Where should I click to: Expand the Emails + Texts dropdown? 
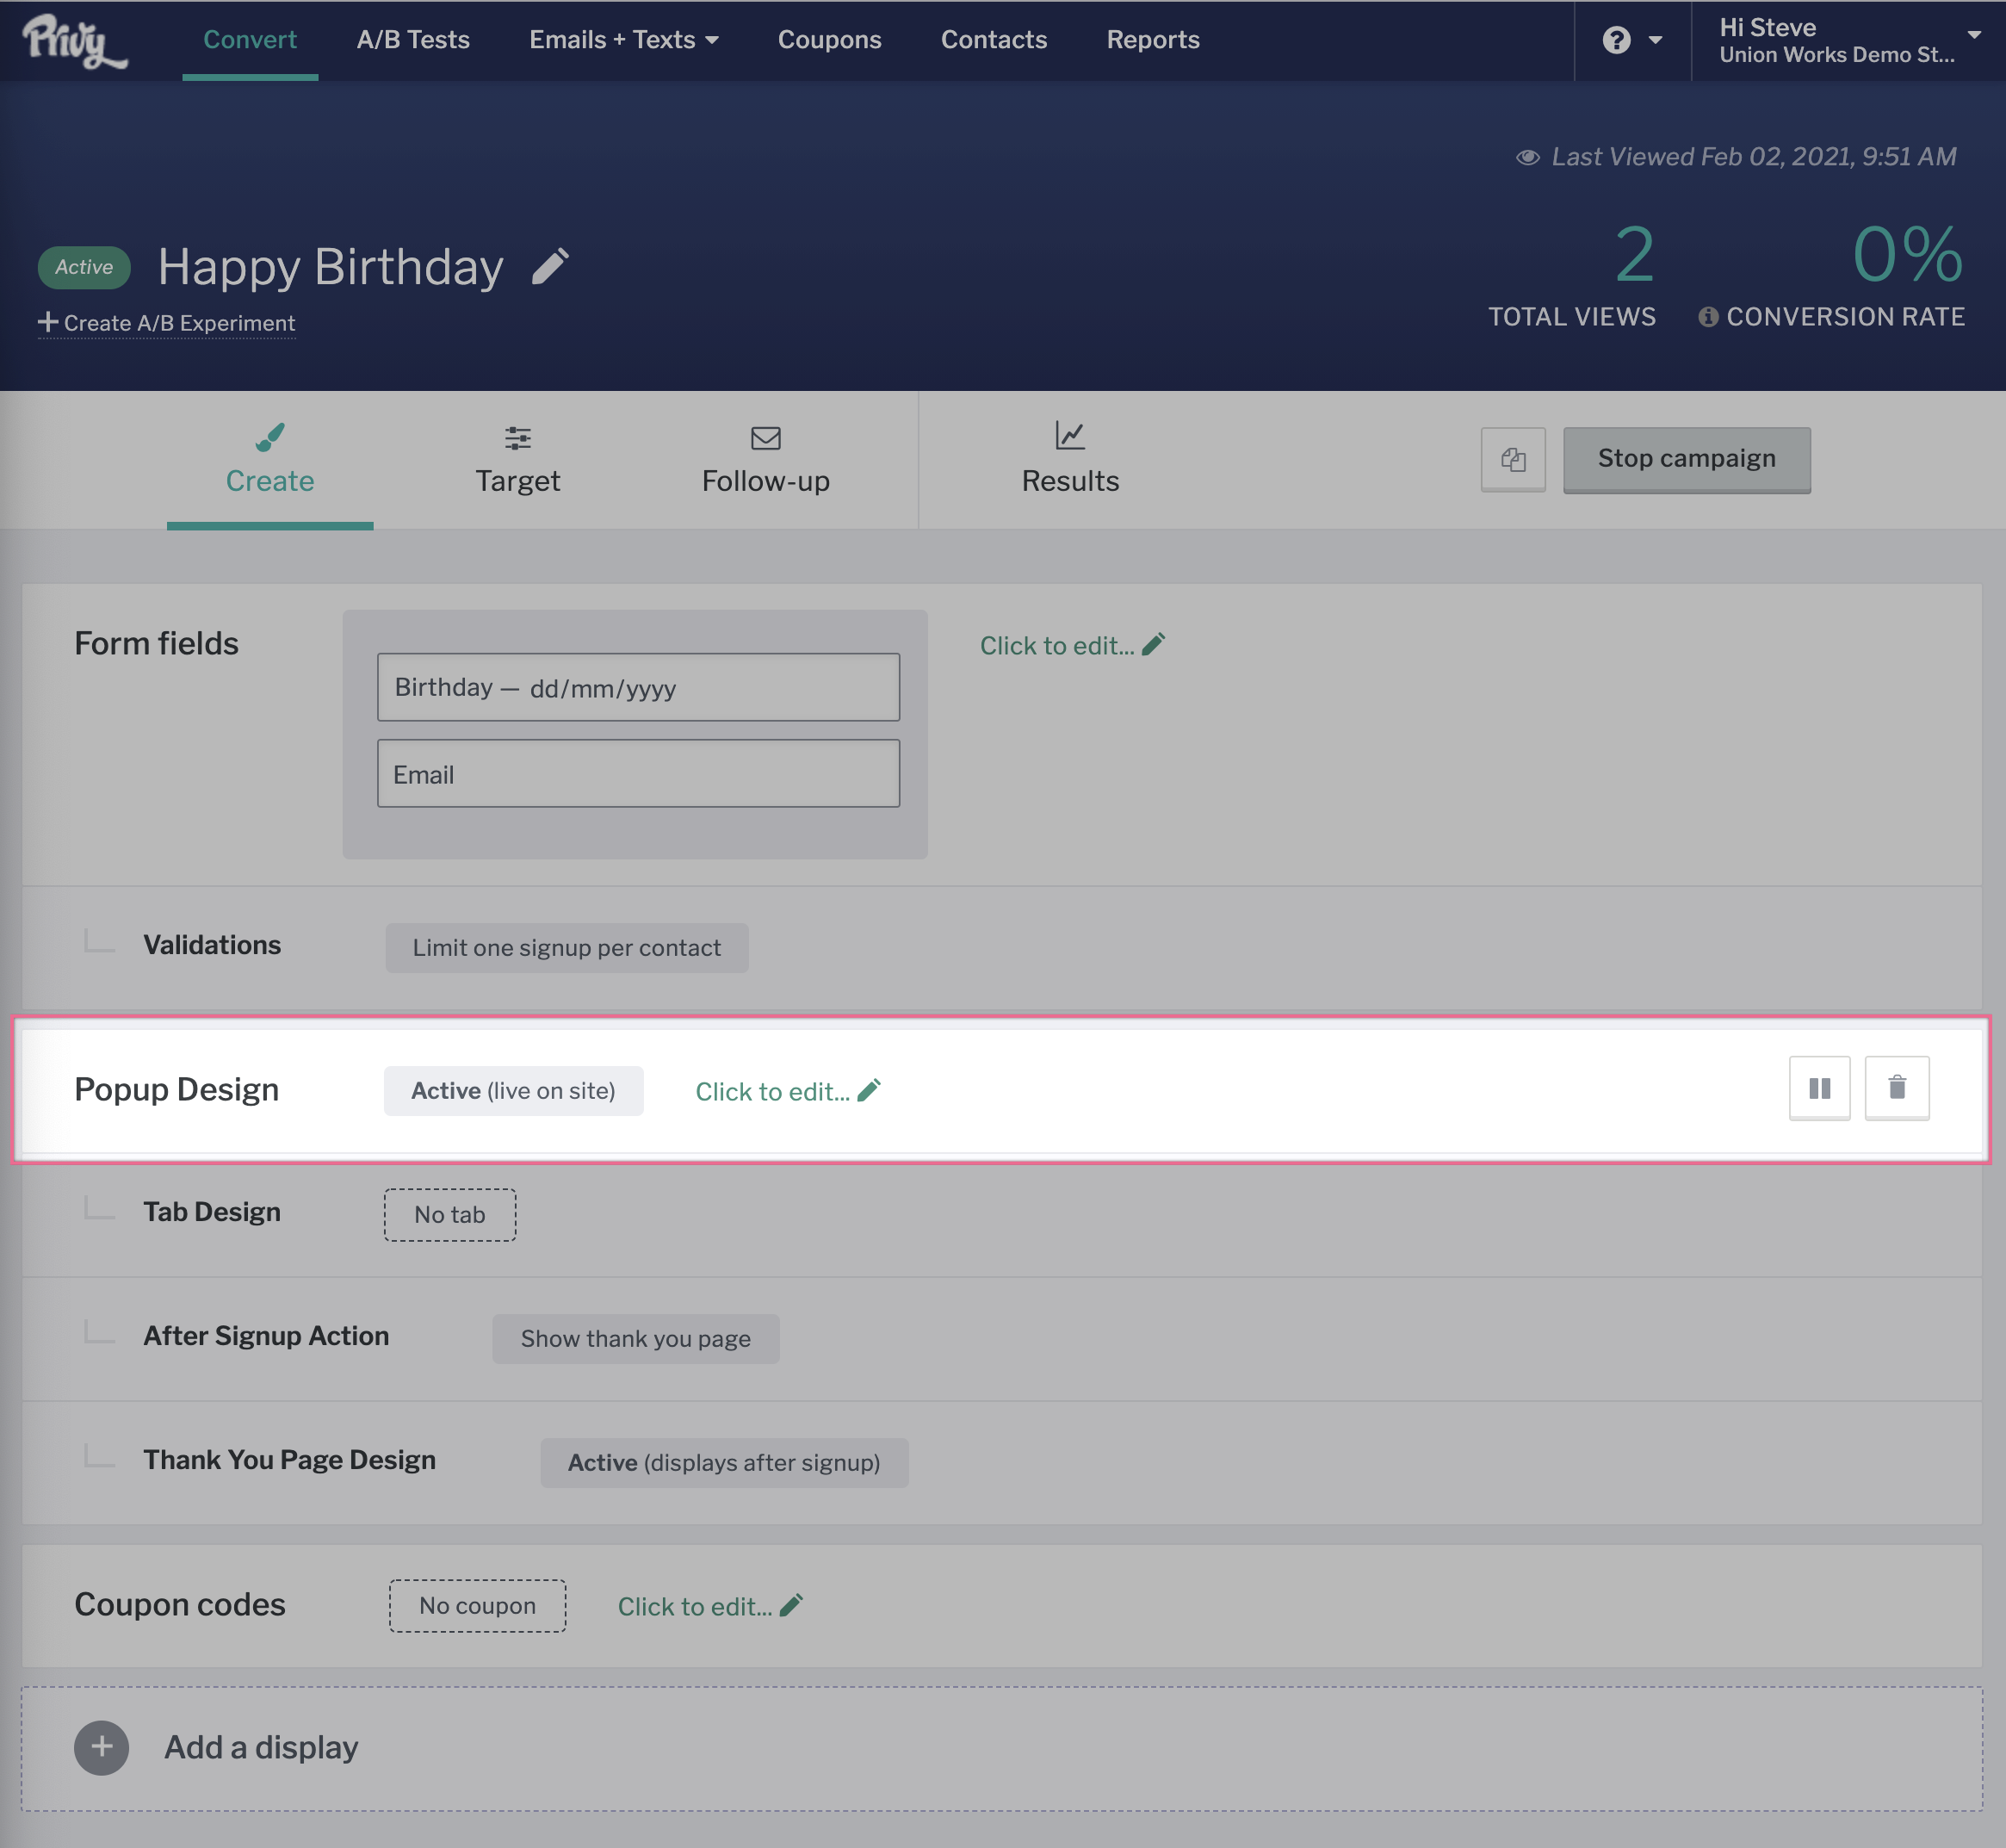(x=623, y=40)
